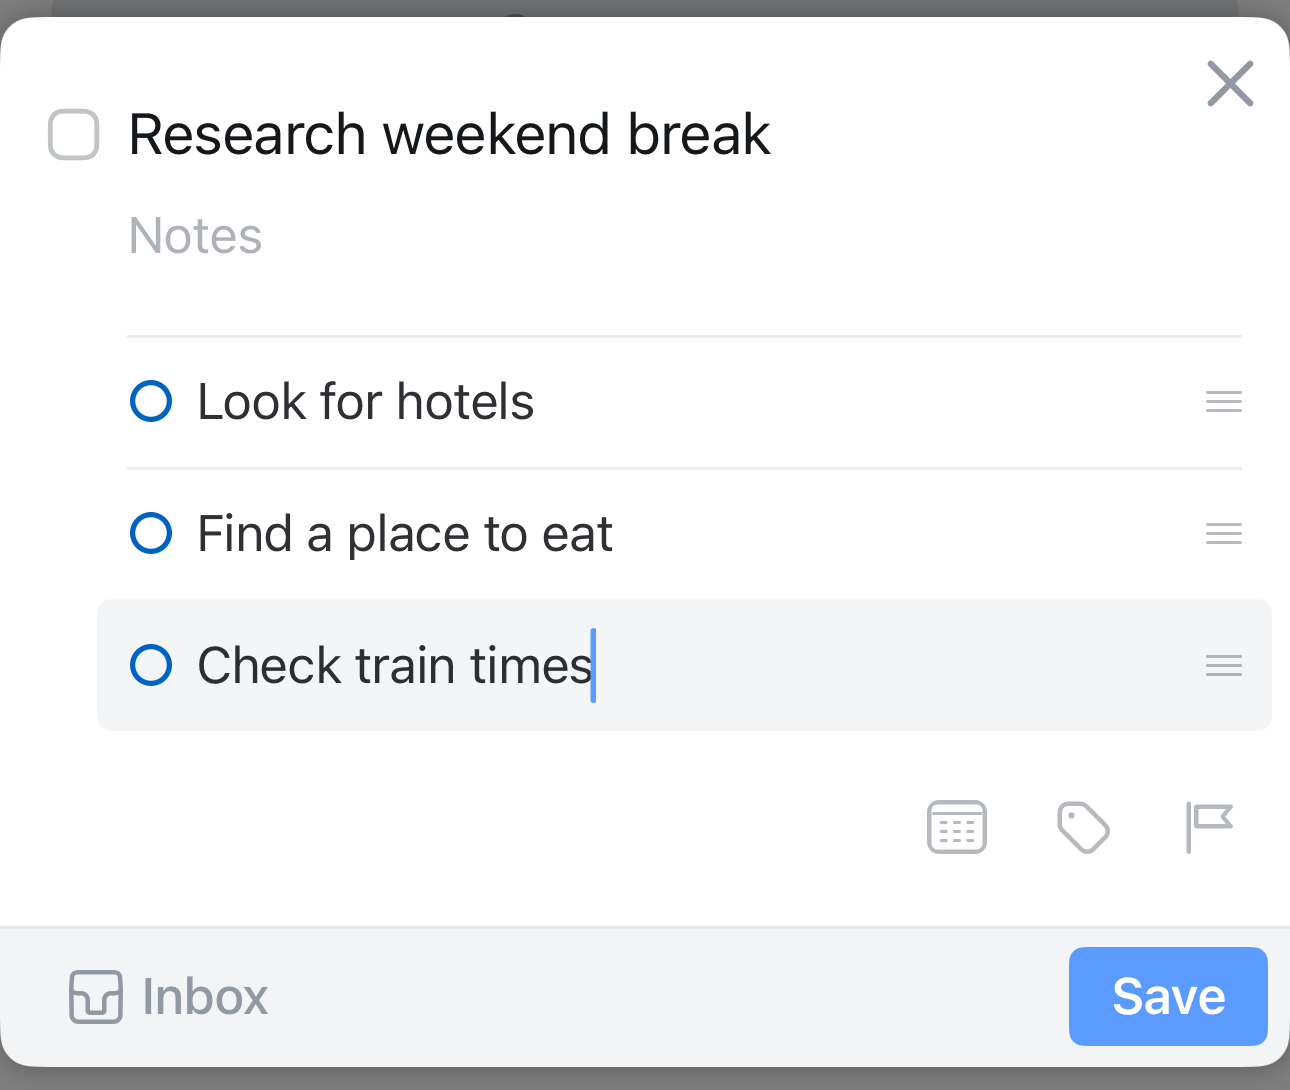The image size is (1290, 1090).
Task: Select the Find a place to eat text
Action: click(x=405, y=534)
